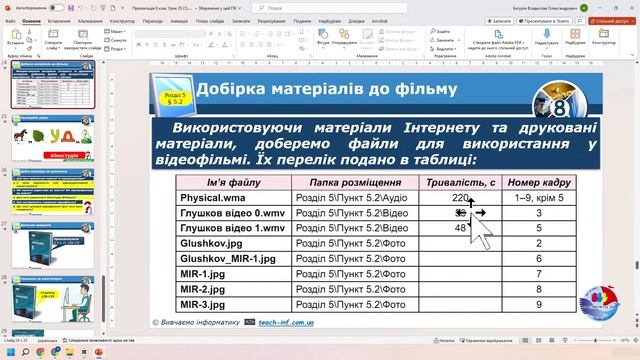The height and width of the screenshot is (360, 640).
Task: Click the Спільний доступ share button
Action: tap(612, 21)
